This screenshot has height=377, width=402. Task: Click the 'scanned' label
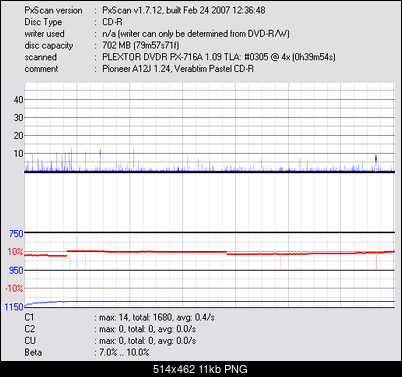[x=40, y=57]
